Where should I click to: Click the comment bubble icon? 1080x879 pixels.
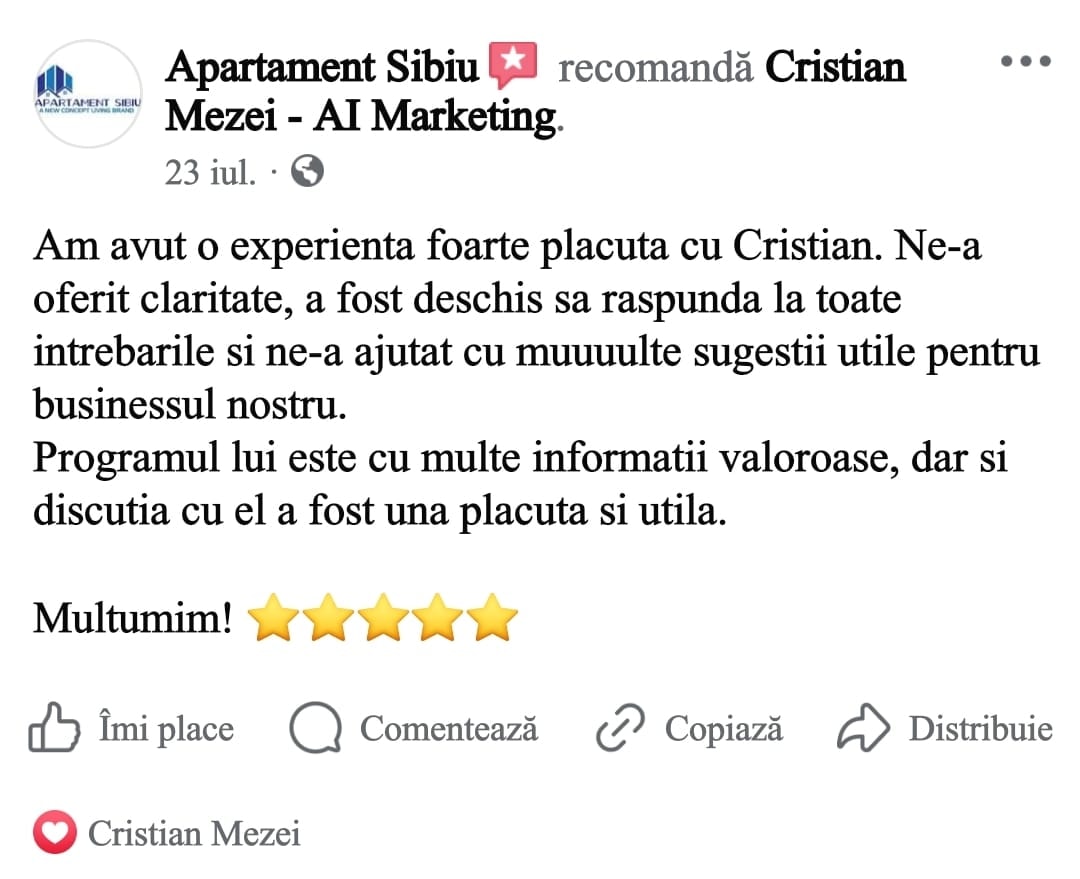(x=315, y=727)
